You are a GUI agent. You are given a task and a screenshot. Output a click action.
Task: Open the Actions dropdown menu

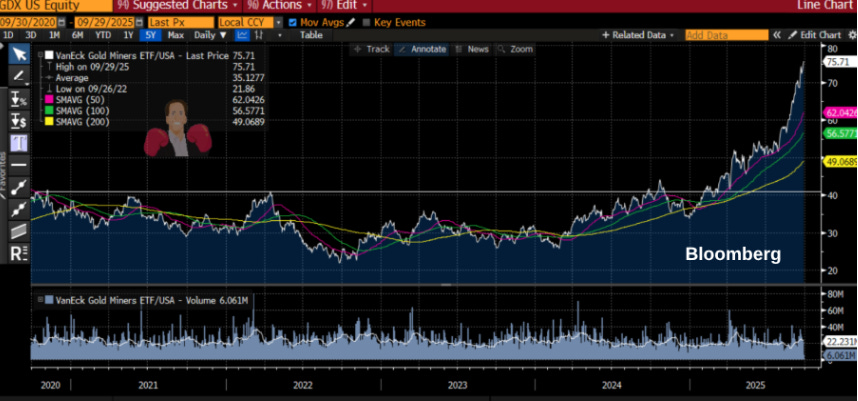point(279,5)
